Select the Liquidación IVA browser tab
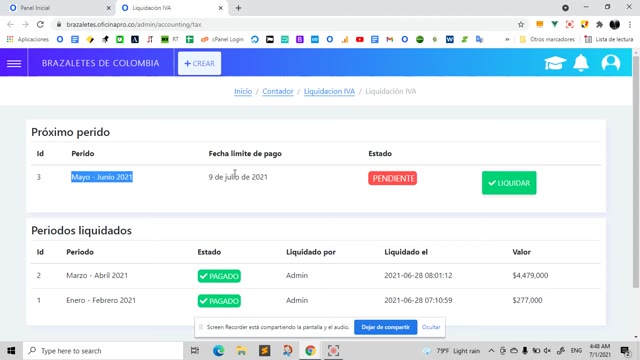 point(171,8)
